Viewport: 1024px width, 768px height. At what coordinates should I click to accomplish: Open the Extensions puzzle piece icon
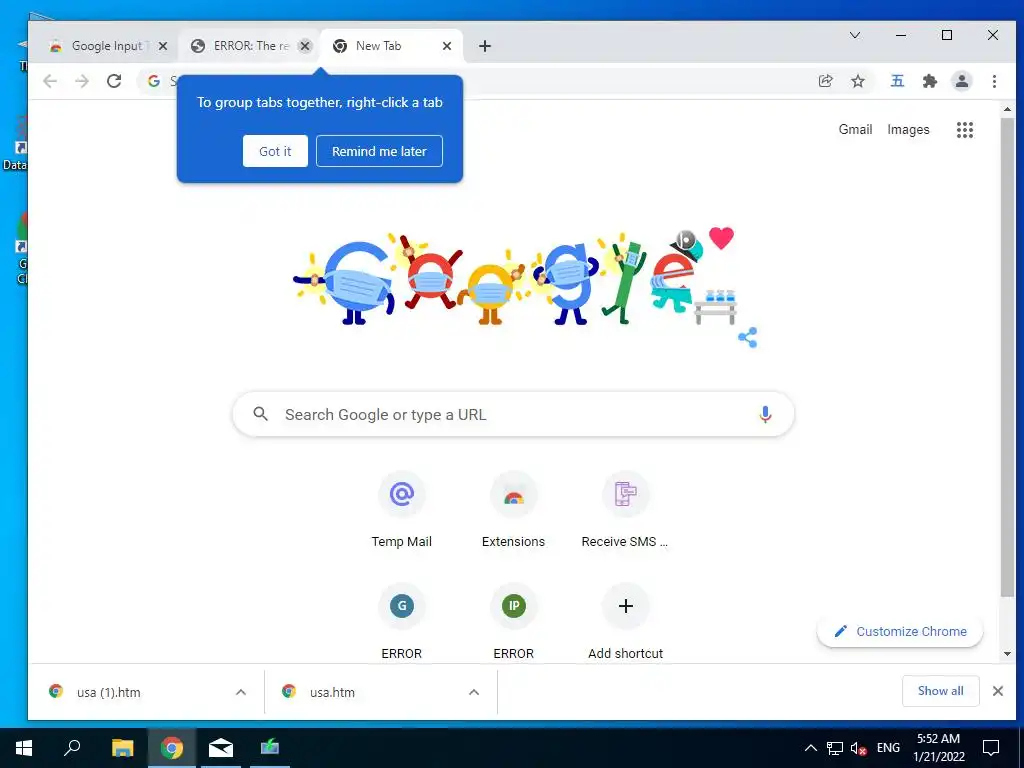coord(929,81)
